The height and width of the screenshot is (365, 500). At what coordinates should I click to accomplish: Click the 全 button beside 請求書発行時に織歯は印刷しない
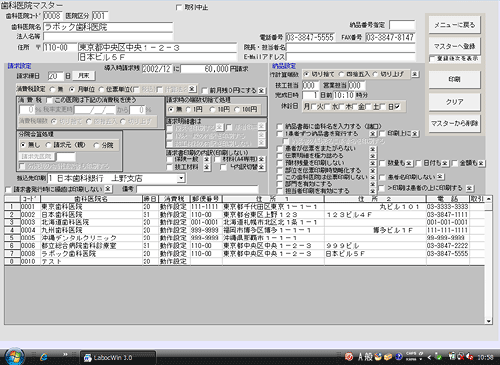pos(108,189)
